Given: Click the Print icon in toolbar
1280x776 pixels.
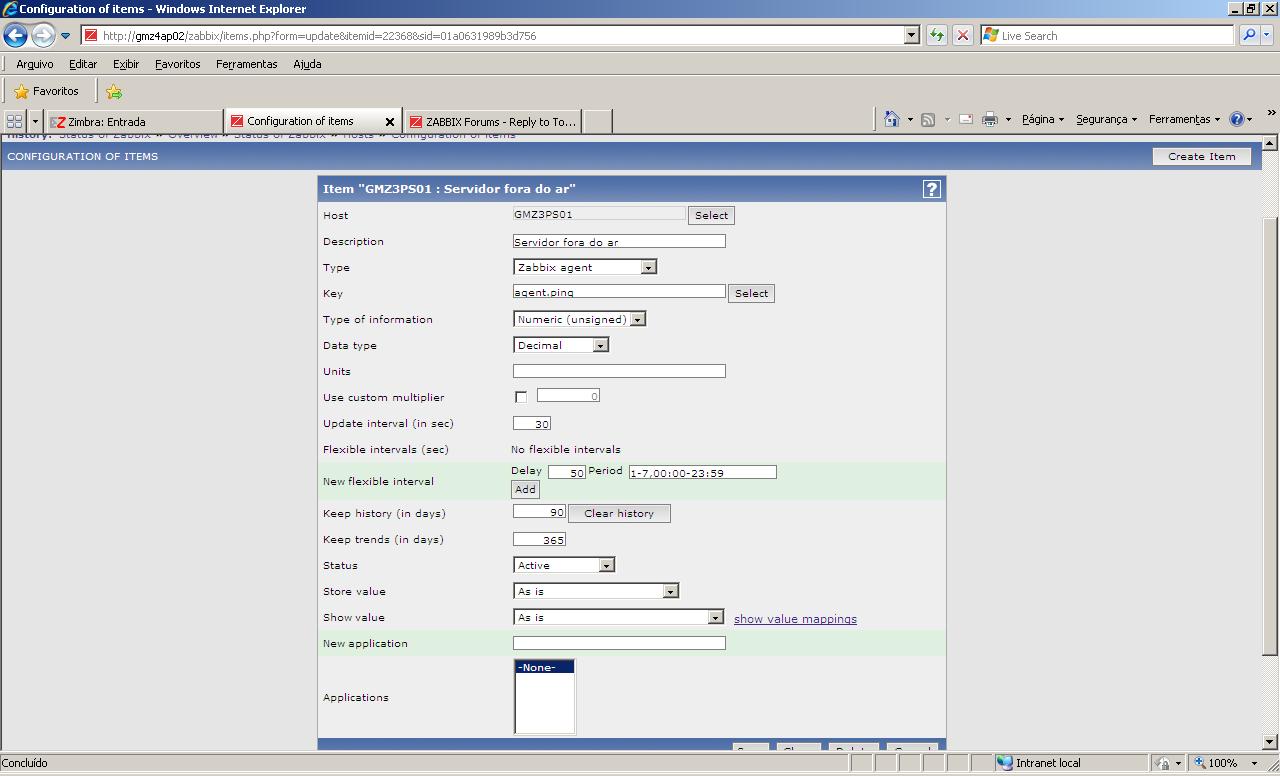Looking at the screenshot, I should [989, 120].
